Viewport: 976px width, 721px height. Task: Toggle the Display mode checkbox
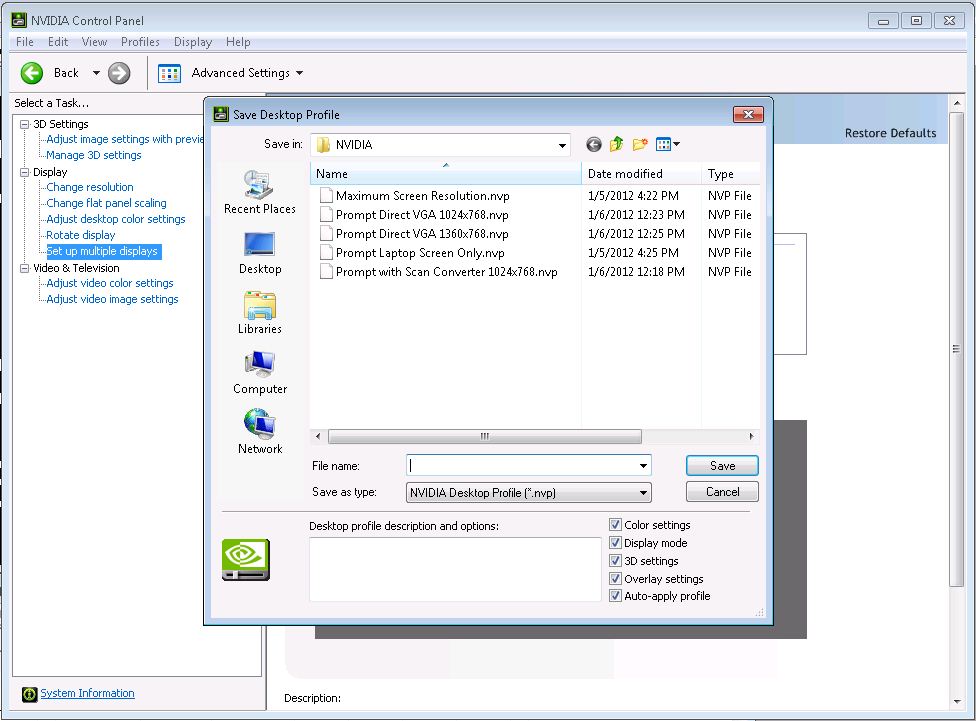(x=615, y=543)
